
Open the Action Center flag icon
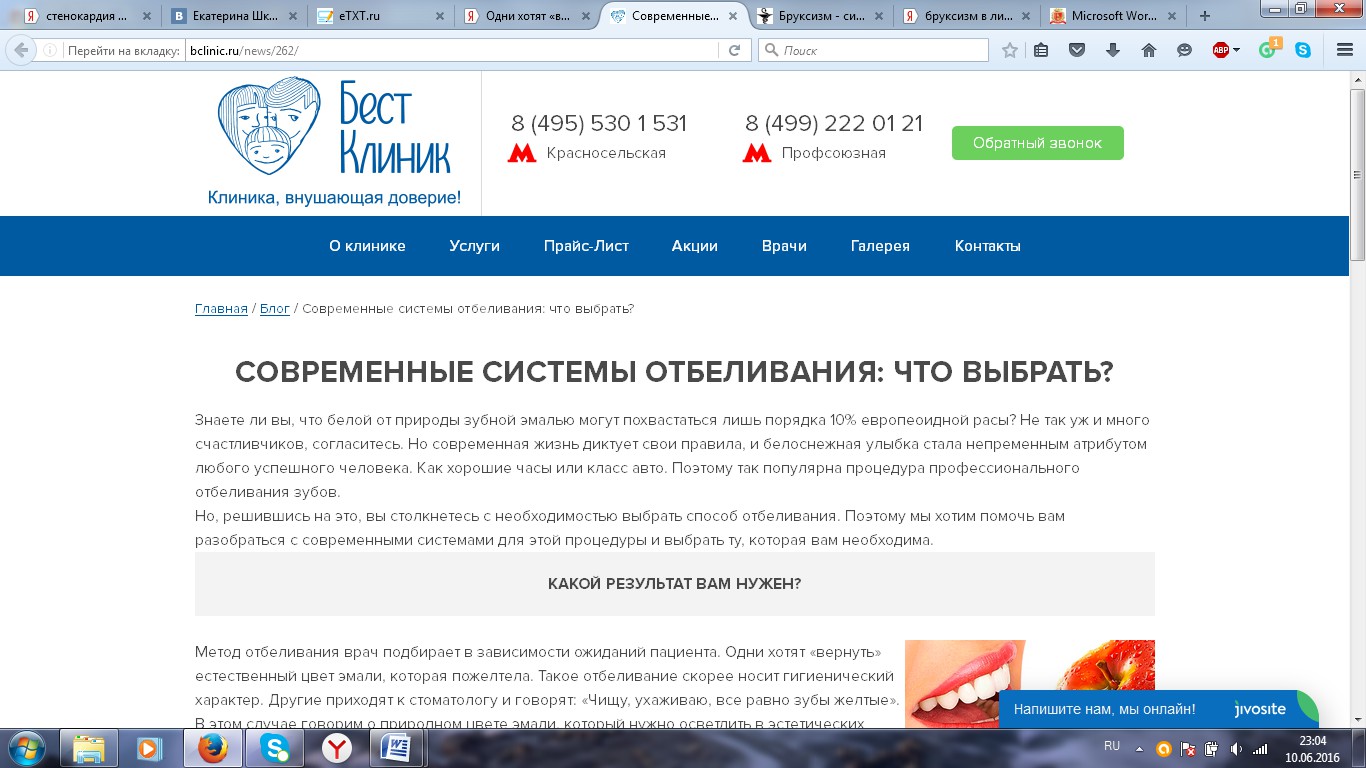1188,749
